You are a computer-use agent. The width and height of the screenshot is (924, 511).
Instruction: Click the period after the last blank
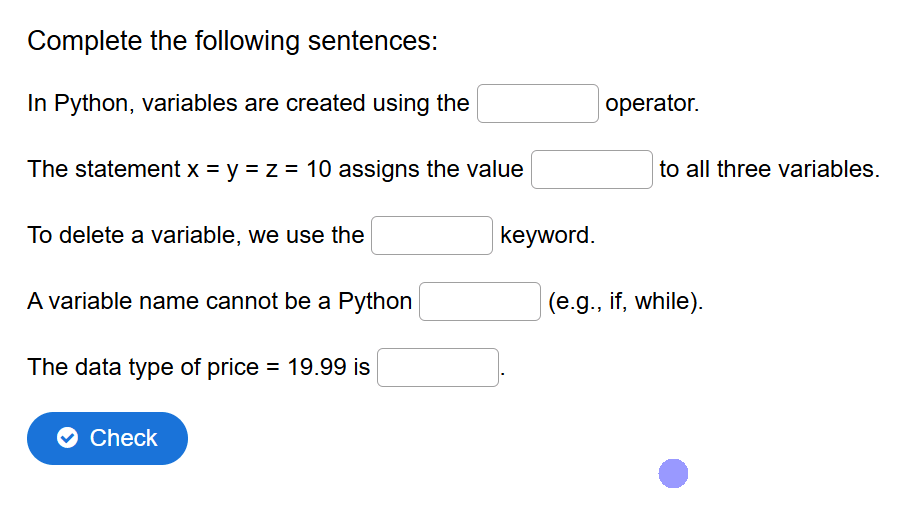pyautogui.click(x=503, y=374)
